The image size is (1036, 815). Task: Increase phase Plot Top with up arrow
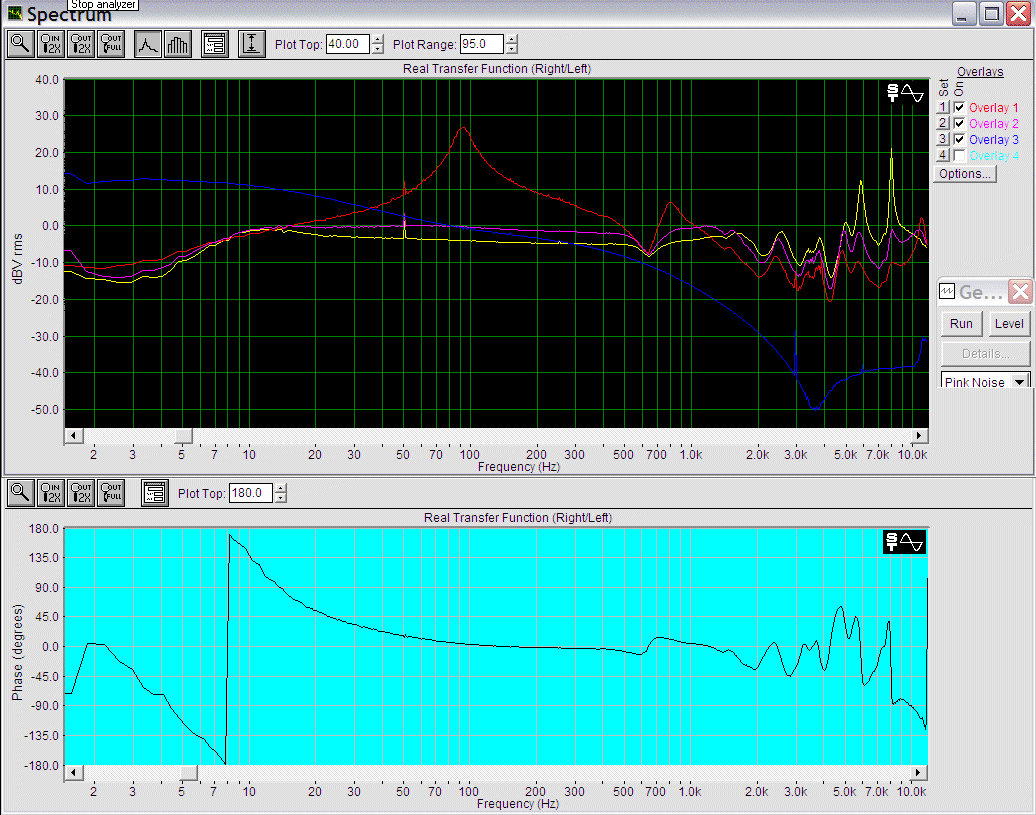281,488
